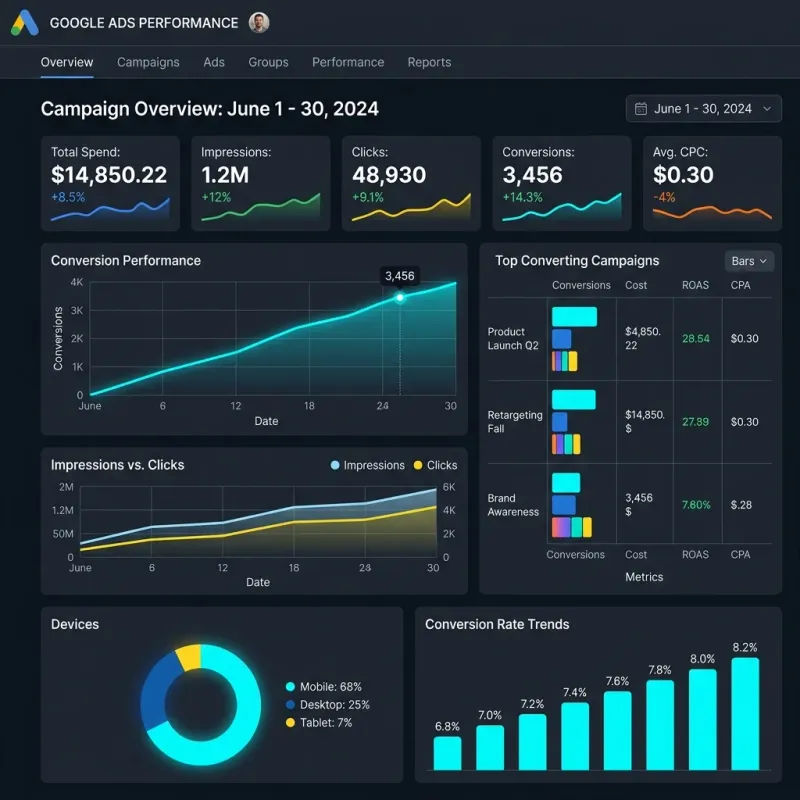800x800 pixels.
Task: Click the -4% CPC change value
Action: click(664, 197)
